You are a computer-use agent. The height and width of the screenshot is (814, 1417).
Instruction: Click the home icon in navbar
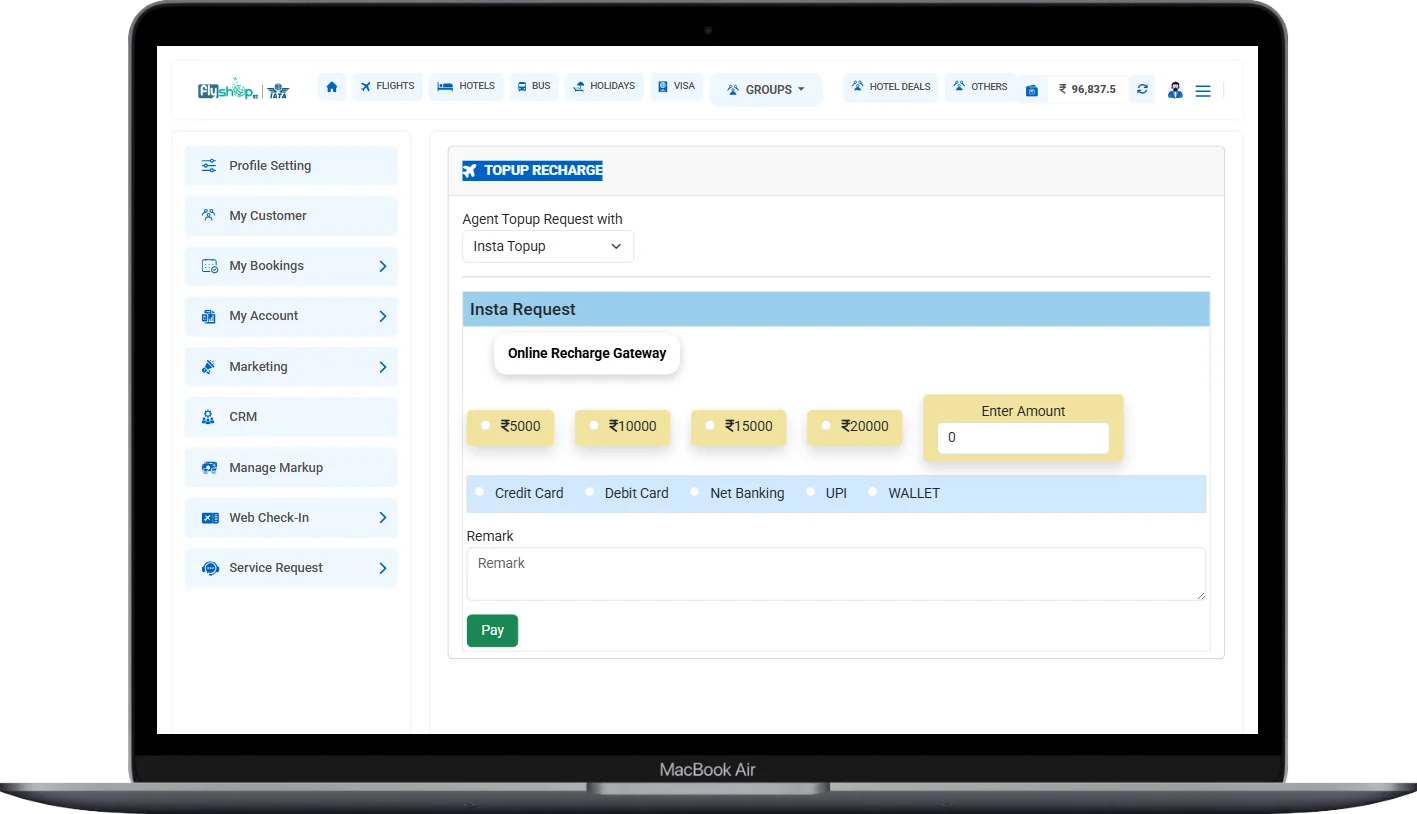coord(332,87)
